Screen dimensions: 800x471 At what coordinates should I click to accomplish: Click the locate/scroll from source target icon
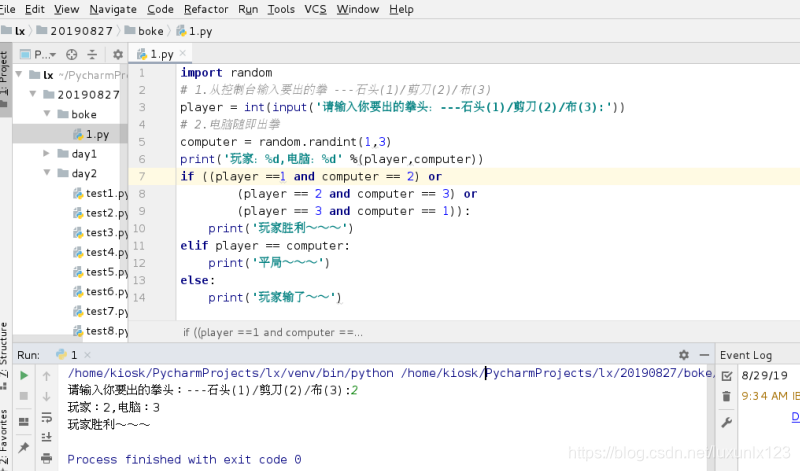pyautogui.click(x=71, y=55)
